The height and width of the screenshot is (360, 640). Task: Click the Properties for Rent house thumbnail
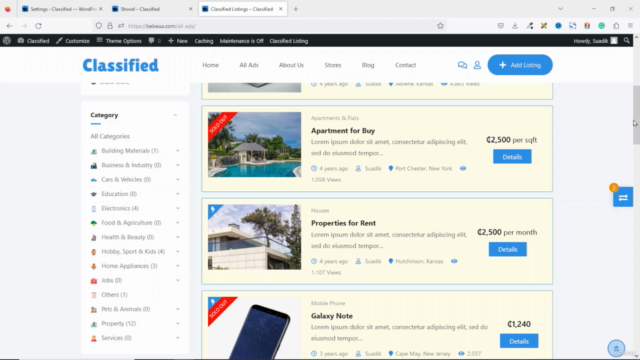pyautogui.click(x=254, y=237)
